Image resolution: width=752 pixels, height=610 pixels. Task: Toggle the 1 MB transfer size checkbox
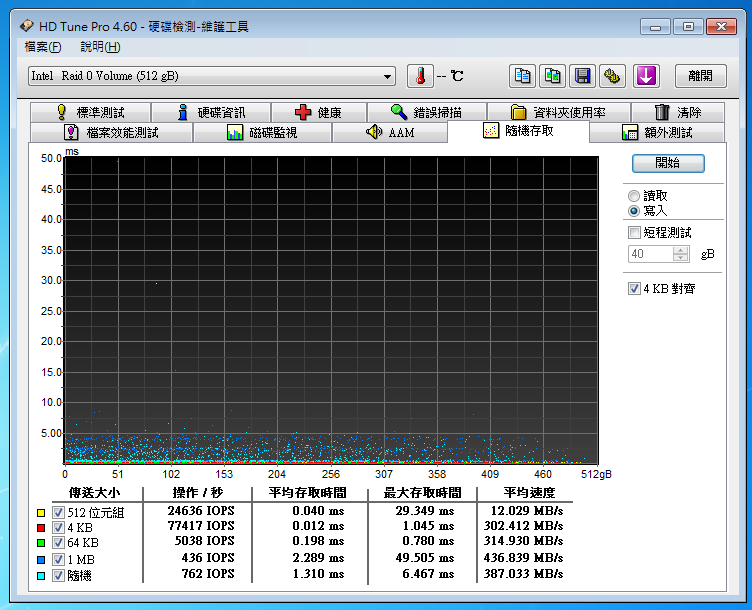click(x=59, y=559)
